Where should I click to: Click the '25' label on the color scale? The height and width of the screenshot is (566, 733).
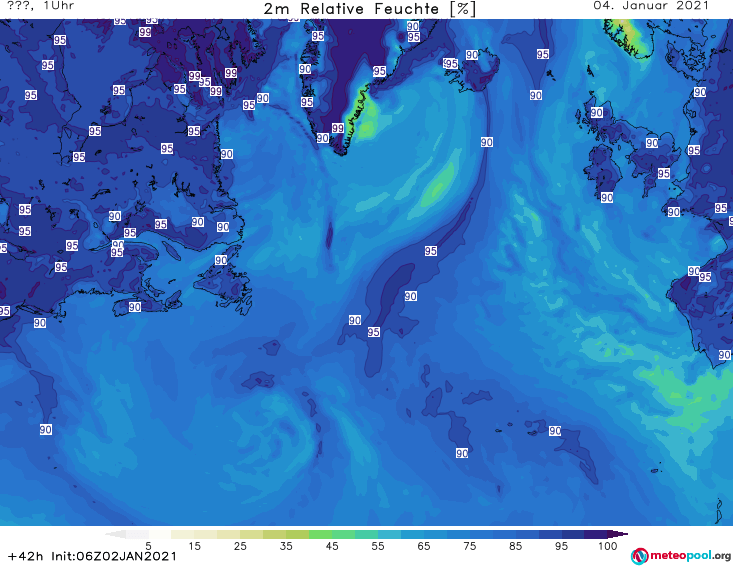[240, 546]
